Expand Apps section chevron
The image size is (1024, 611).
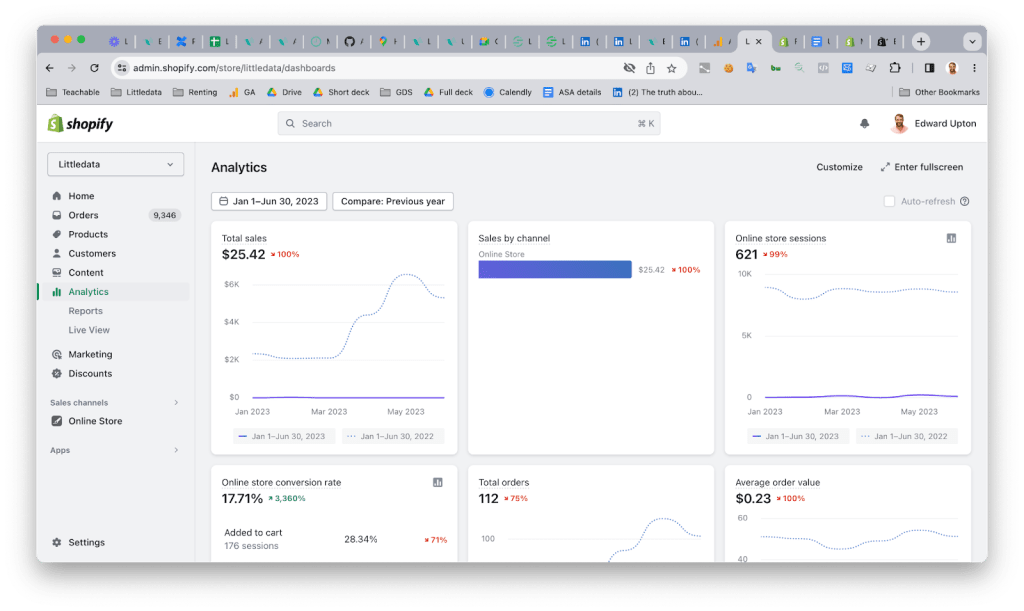[176, 450]
